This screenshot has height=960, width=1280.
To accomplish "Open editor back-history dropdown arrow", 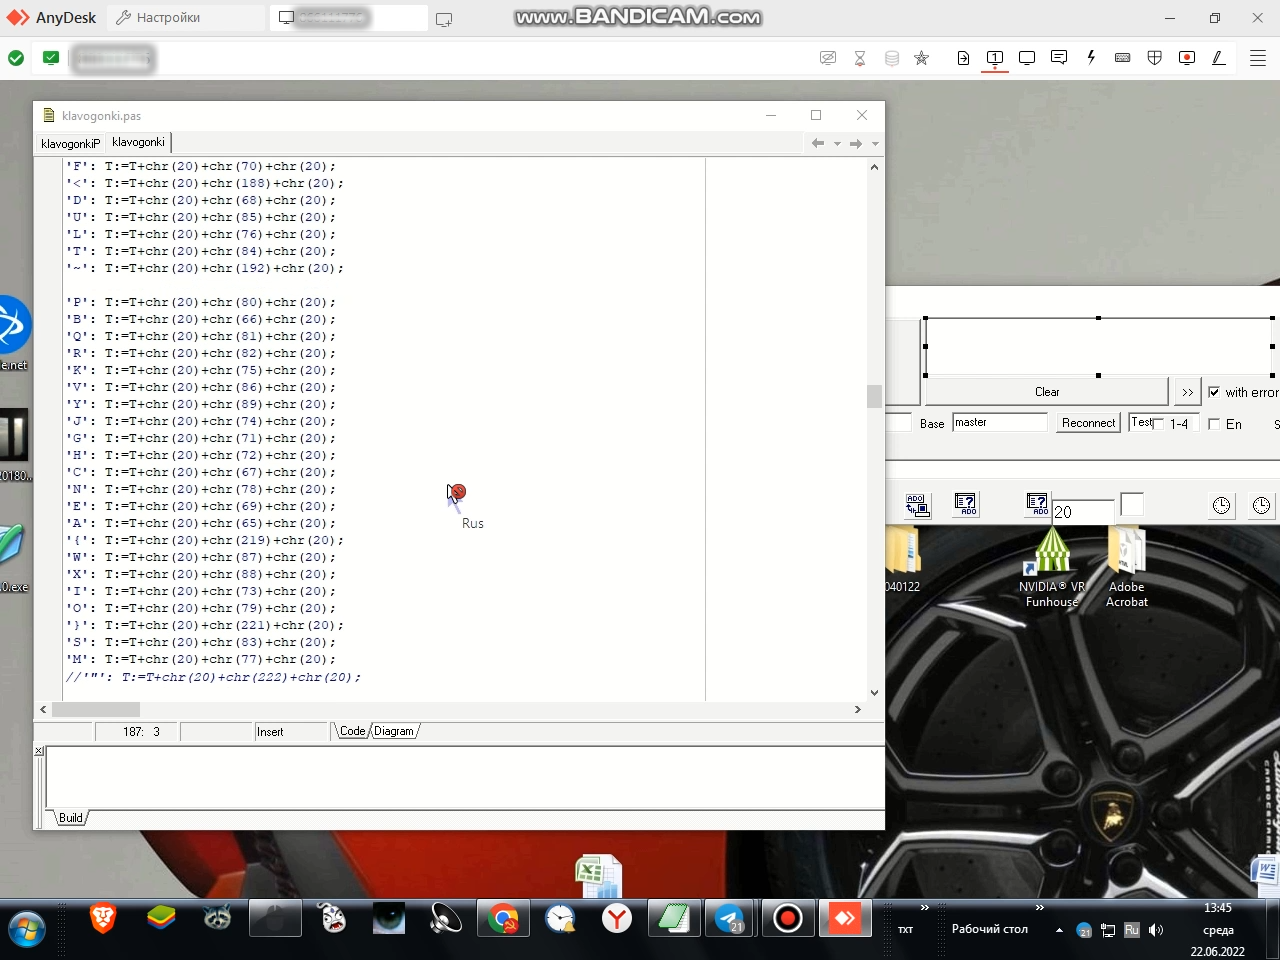I will [837, 144].
